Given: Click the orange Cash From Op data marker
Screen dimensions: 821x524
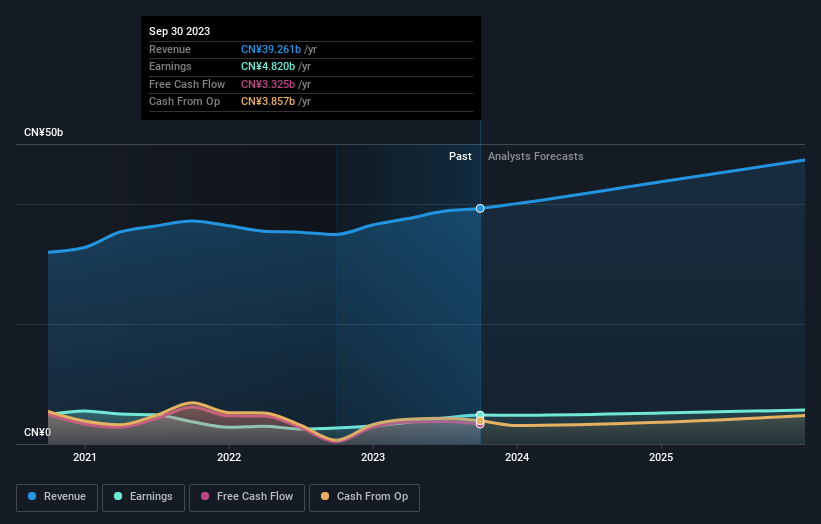Looking at the screenshot, I should 480,421.
